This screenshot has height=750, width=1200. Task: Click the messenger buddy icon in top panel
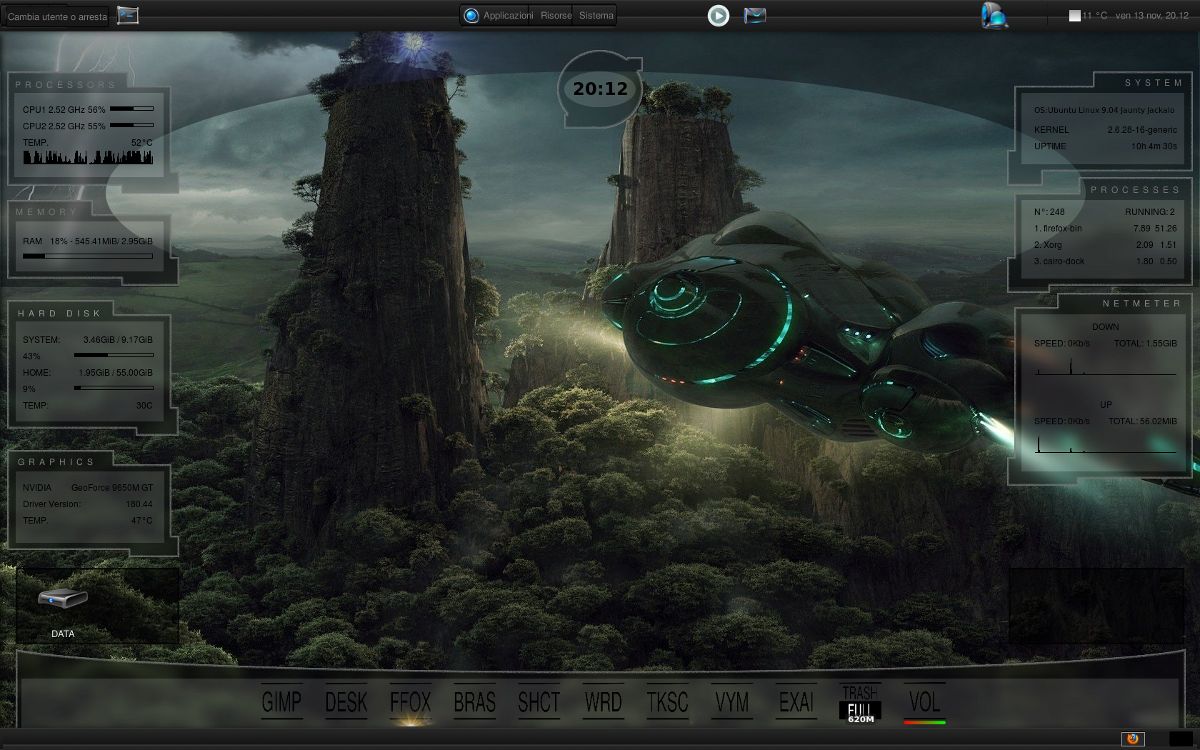pyautogui.click(x=995, y=15)
